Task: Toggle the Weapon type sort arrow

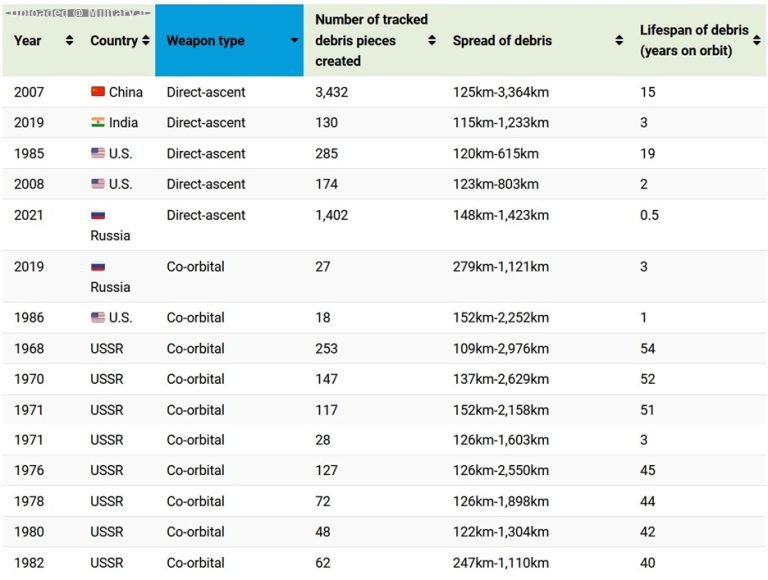Action: coord(294,40)
